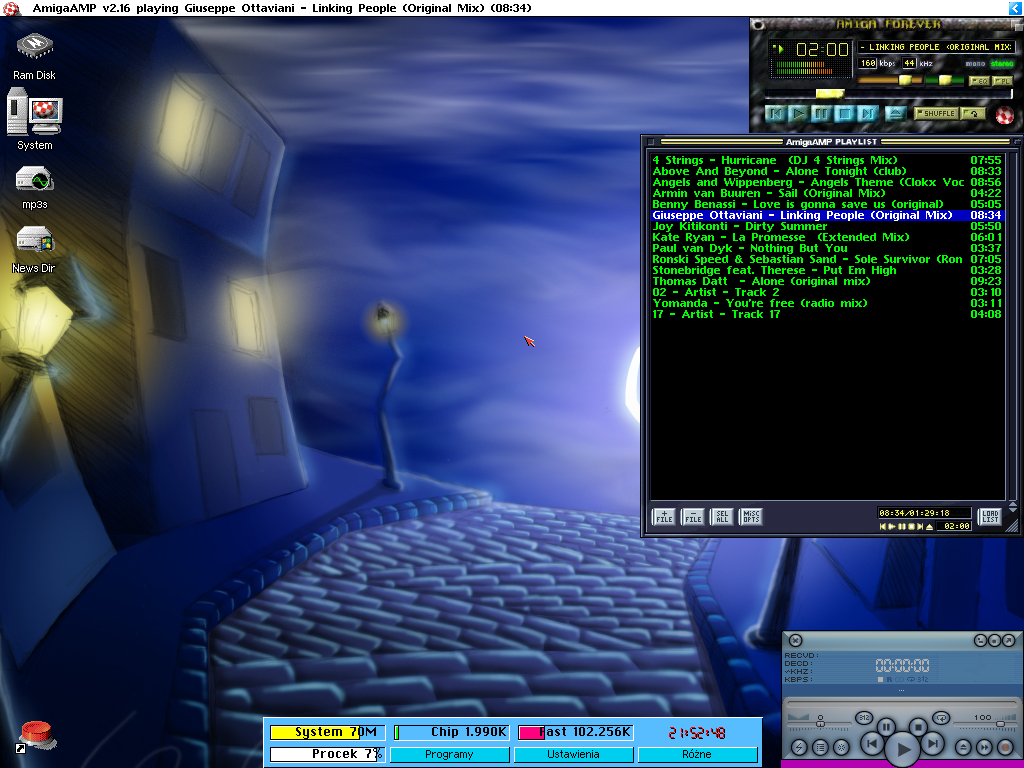Screen dimensions: 1024x768
Task: Click mini pause button in playlist footer
Action: point(902,526)
